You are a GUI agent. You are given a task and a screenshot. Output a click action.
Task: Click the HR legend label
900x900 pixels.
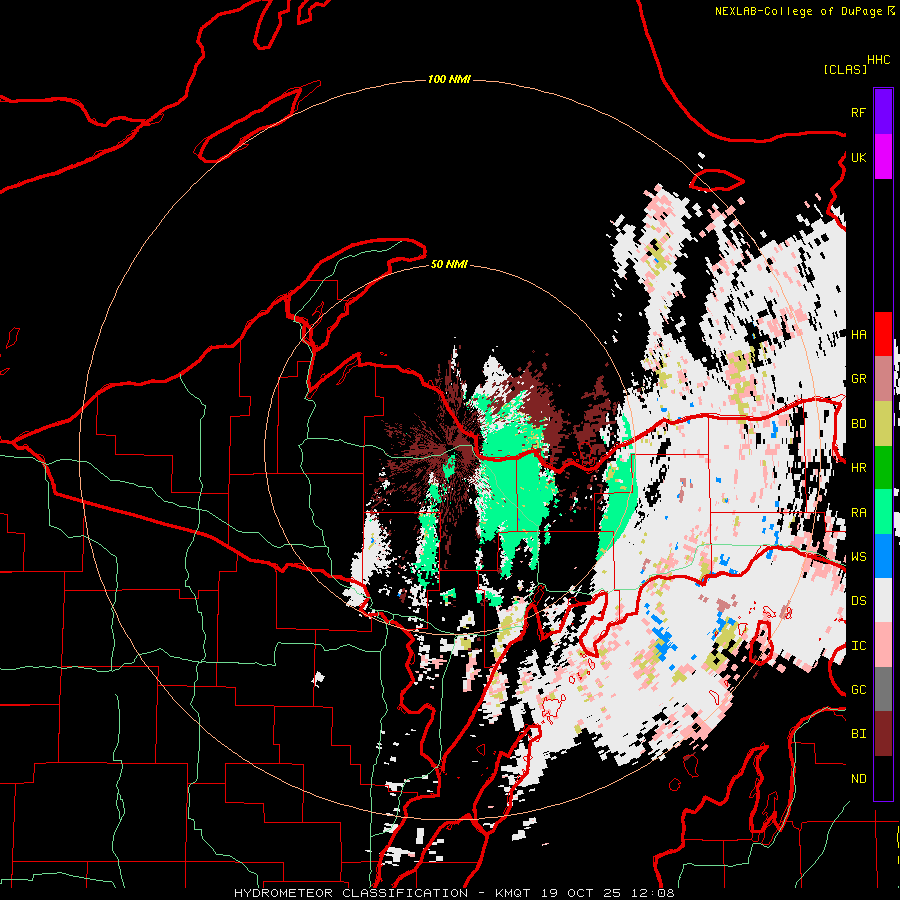tap(858, 468)
